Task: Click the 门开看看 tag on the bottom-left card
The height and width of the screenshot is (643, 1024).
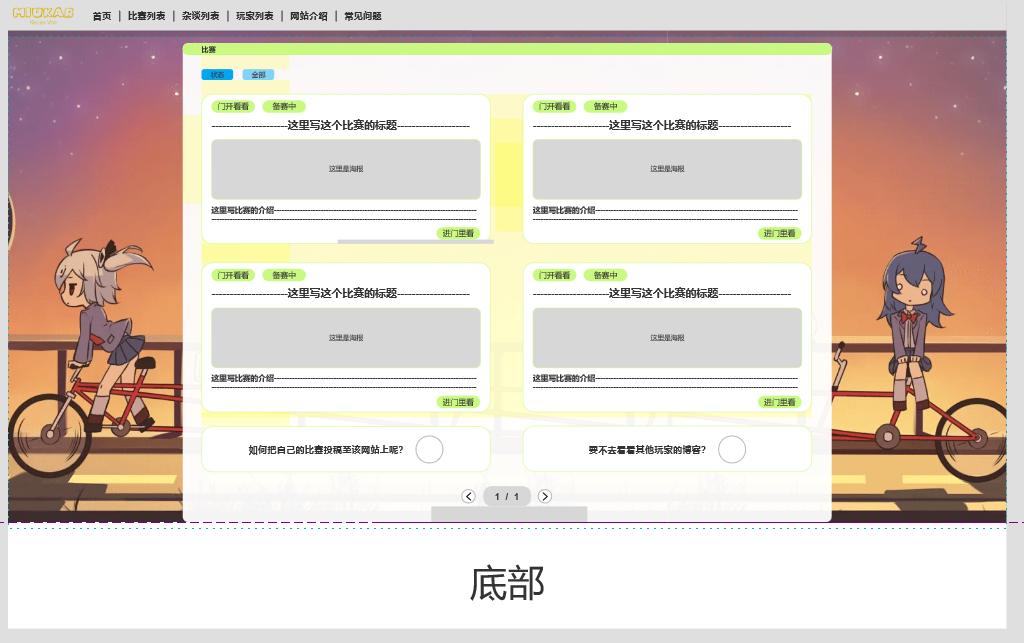Action: point(233,275)
